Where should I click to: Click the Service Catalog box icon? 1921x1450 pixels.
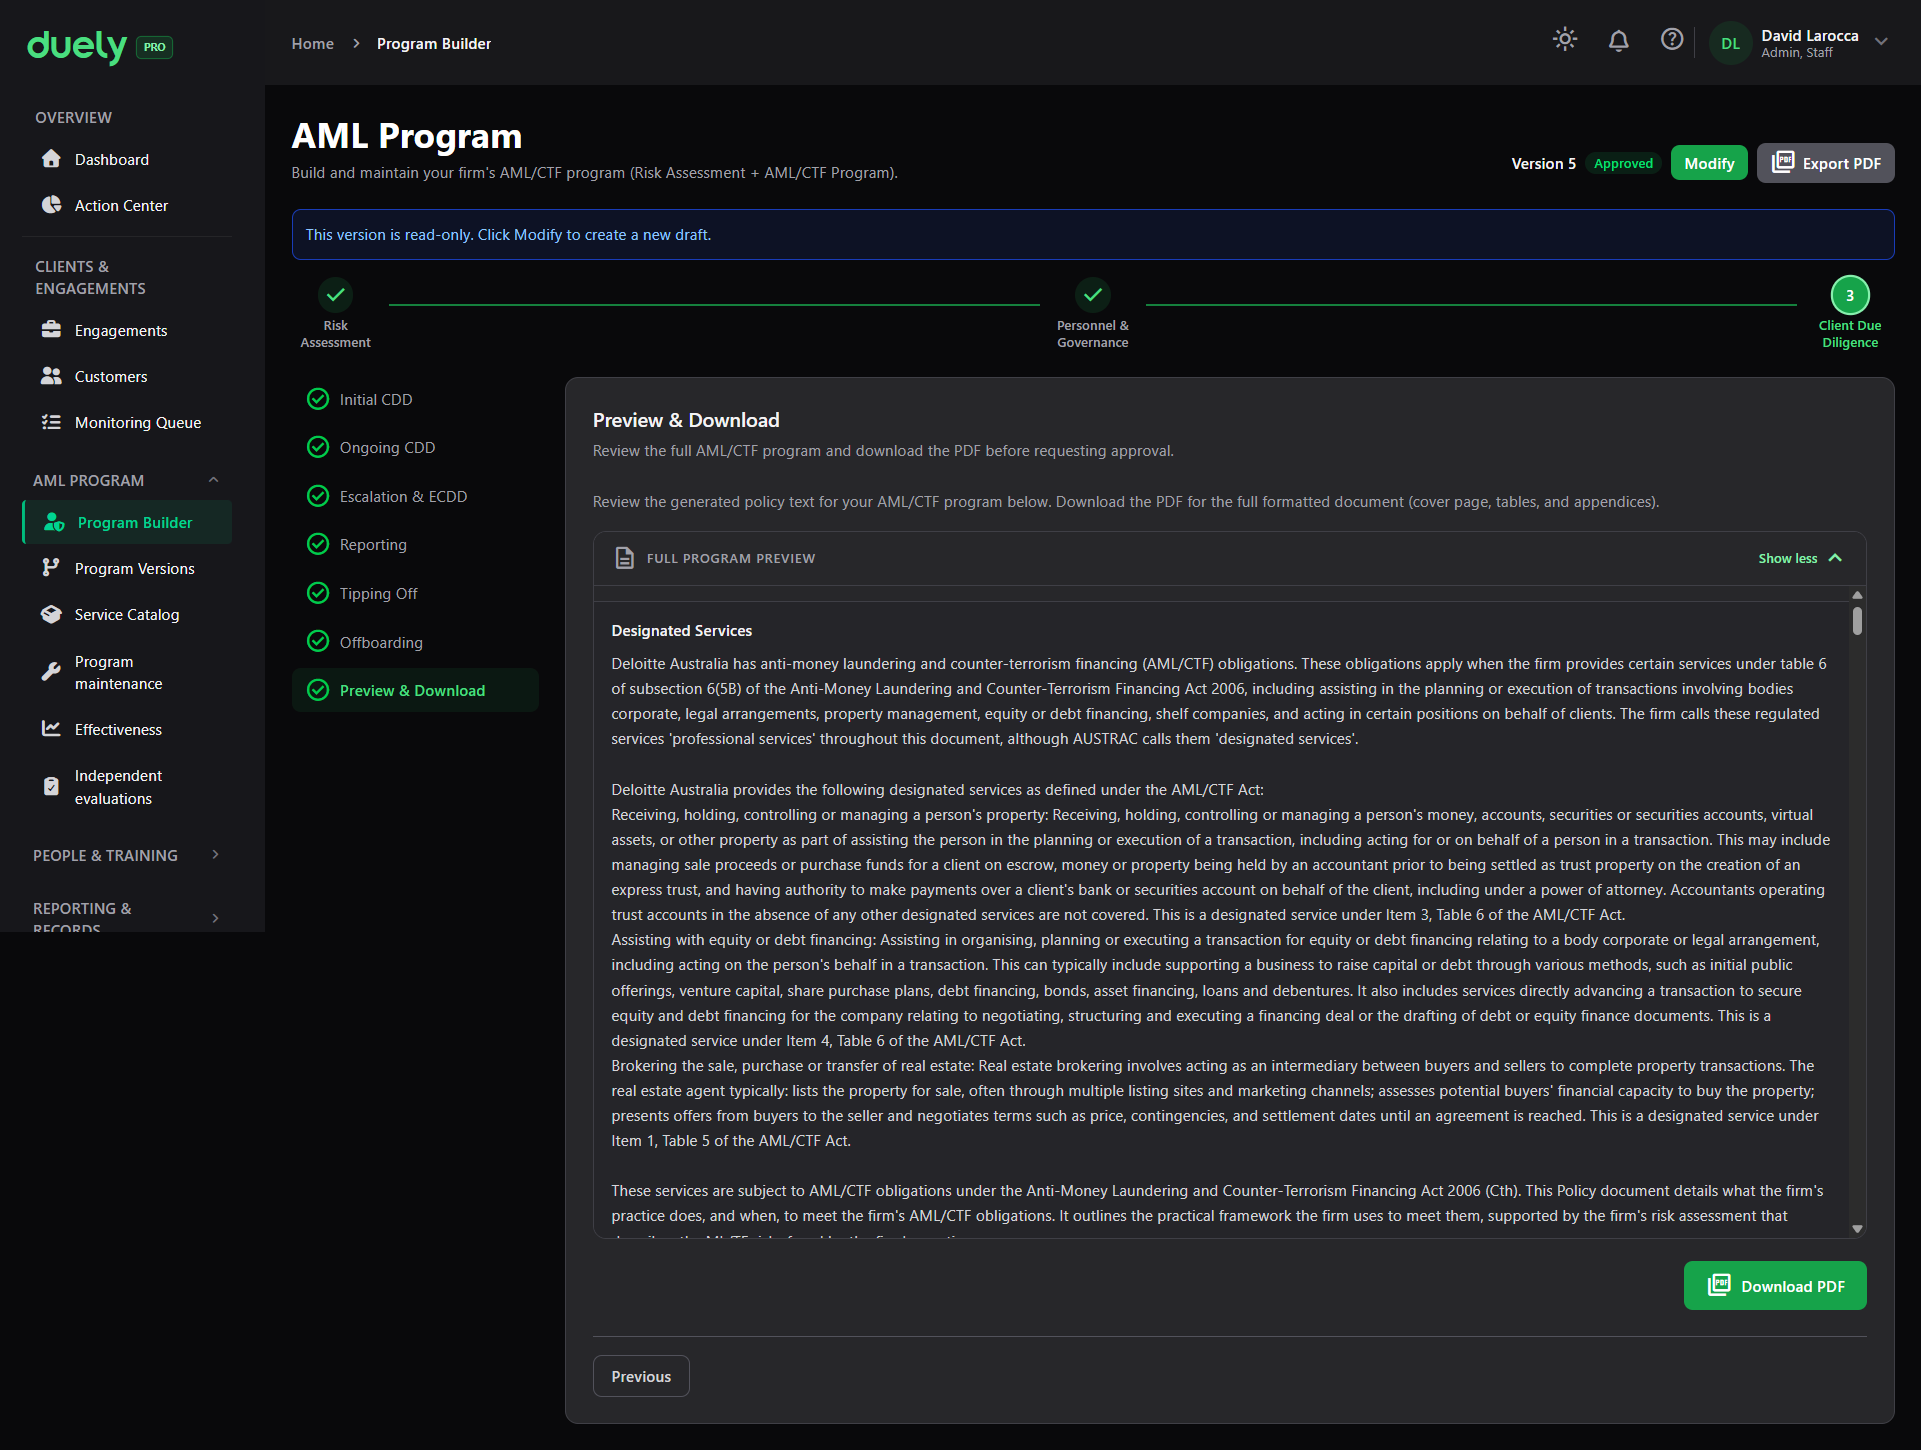(51, 614)
